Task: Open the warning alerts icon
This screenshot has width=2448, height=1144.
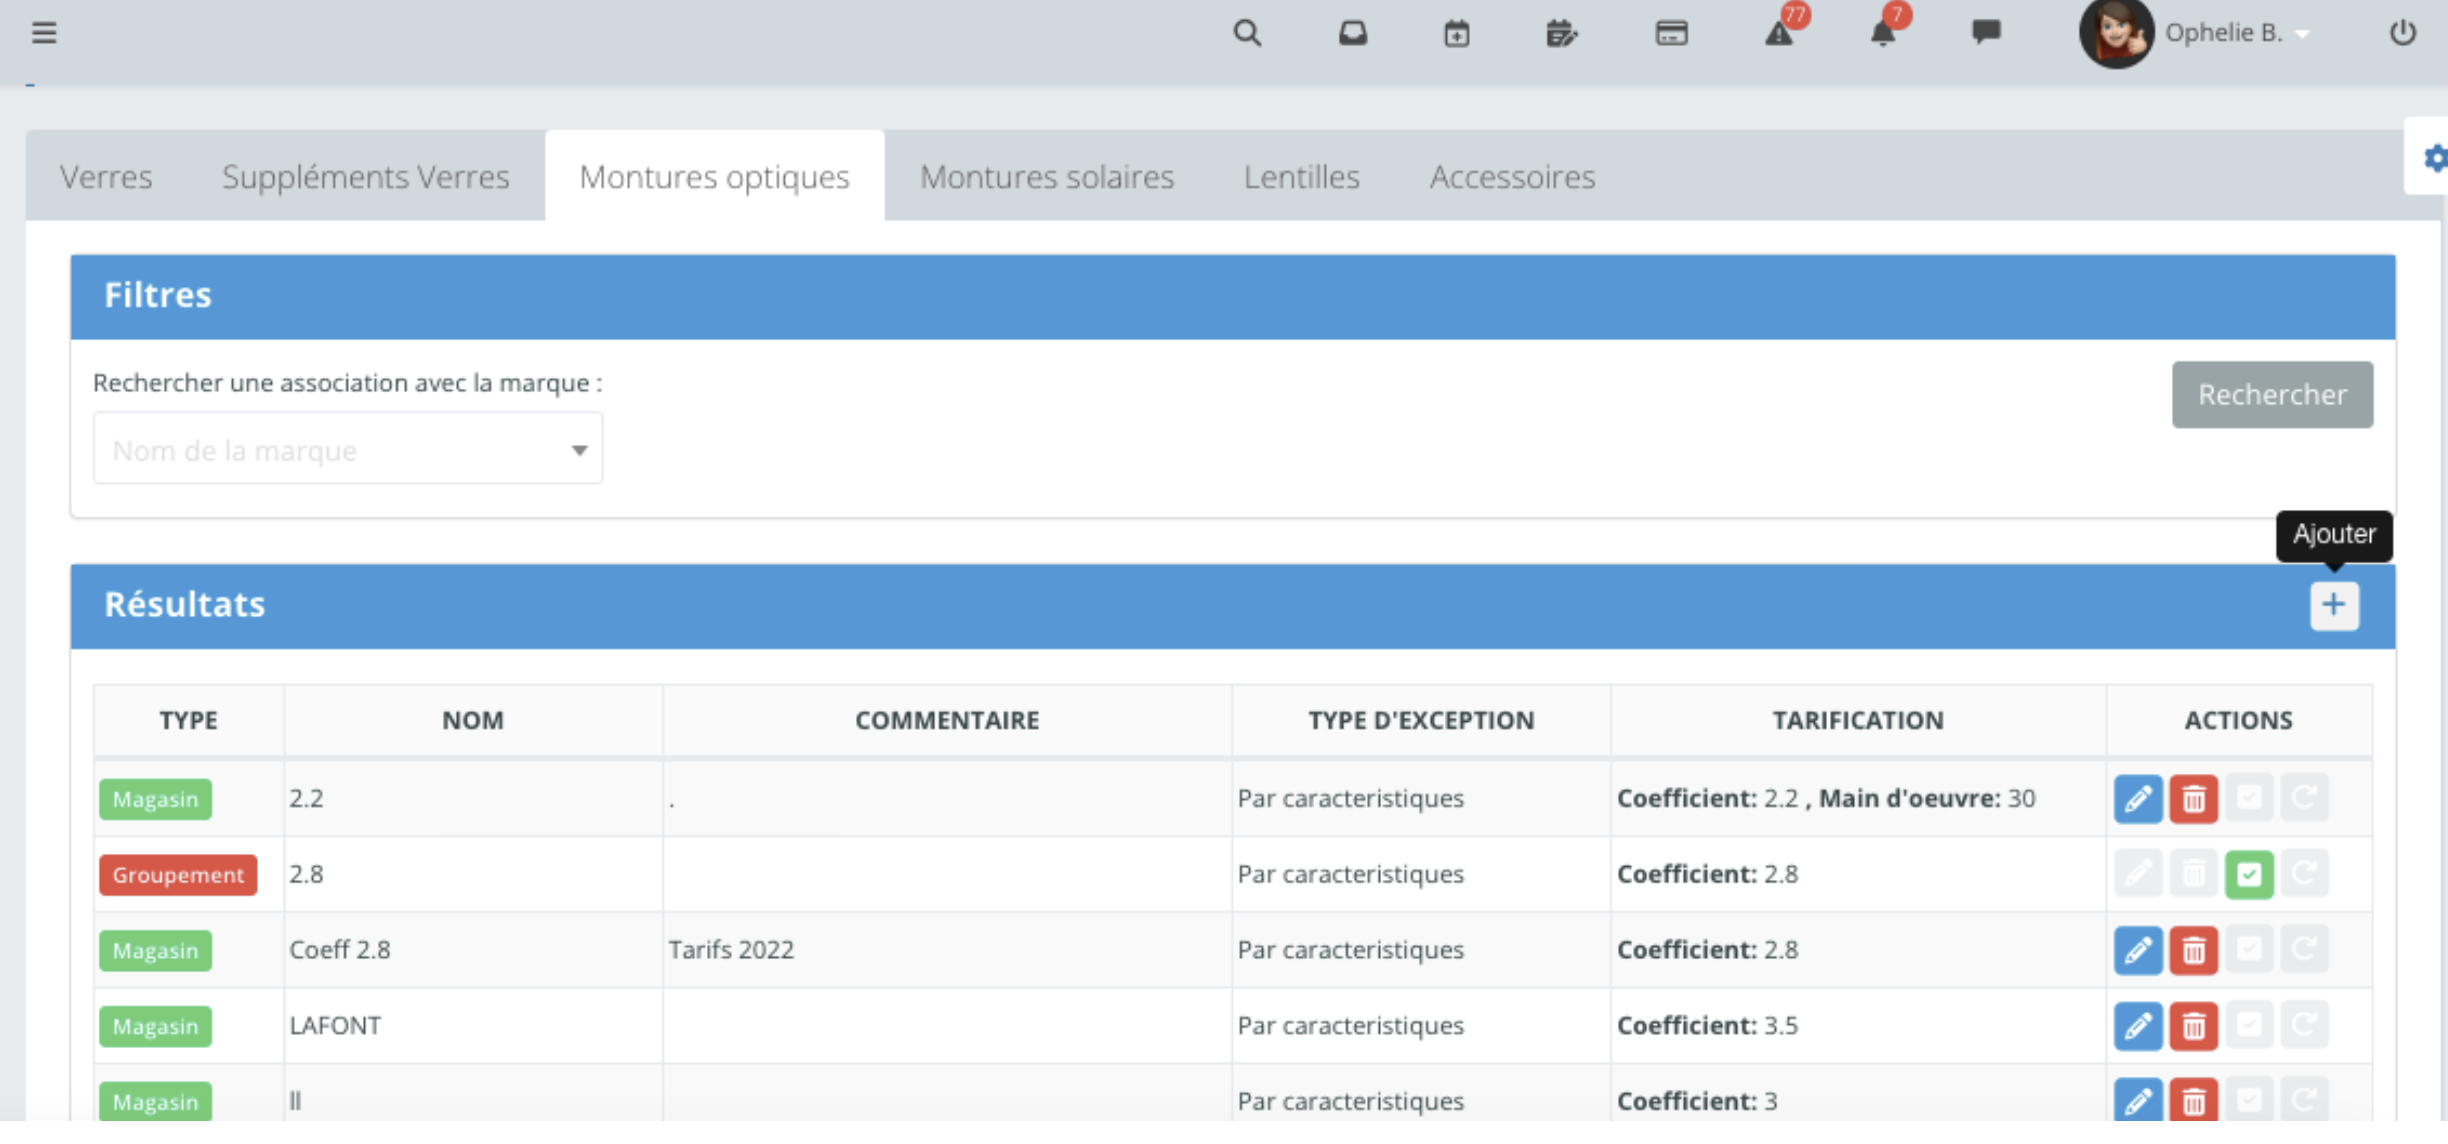Action: tap(1779, 33)
